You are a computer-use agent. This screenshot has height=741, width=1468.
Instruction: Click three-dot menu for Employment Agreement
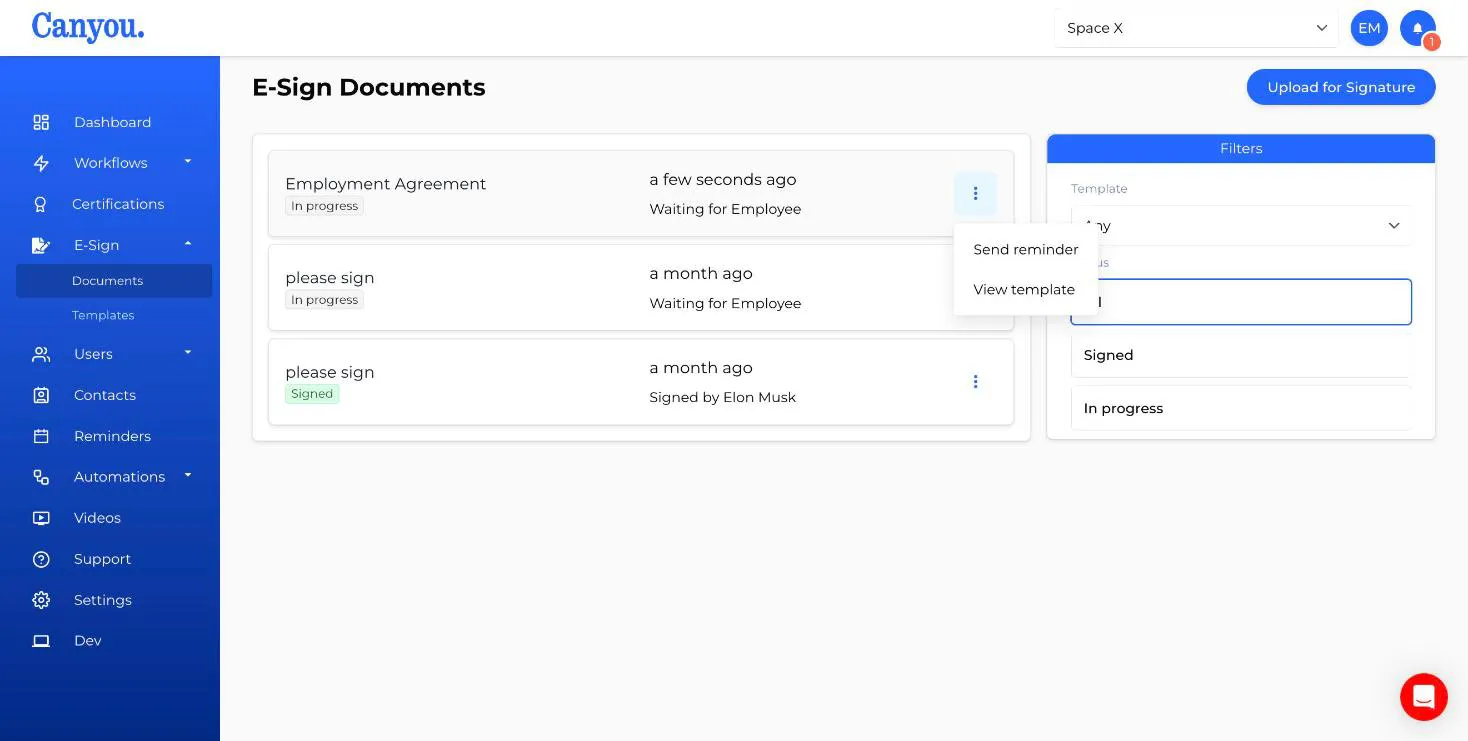[x=975, y=193]
